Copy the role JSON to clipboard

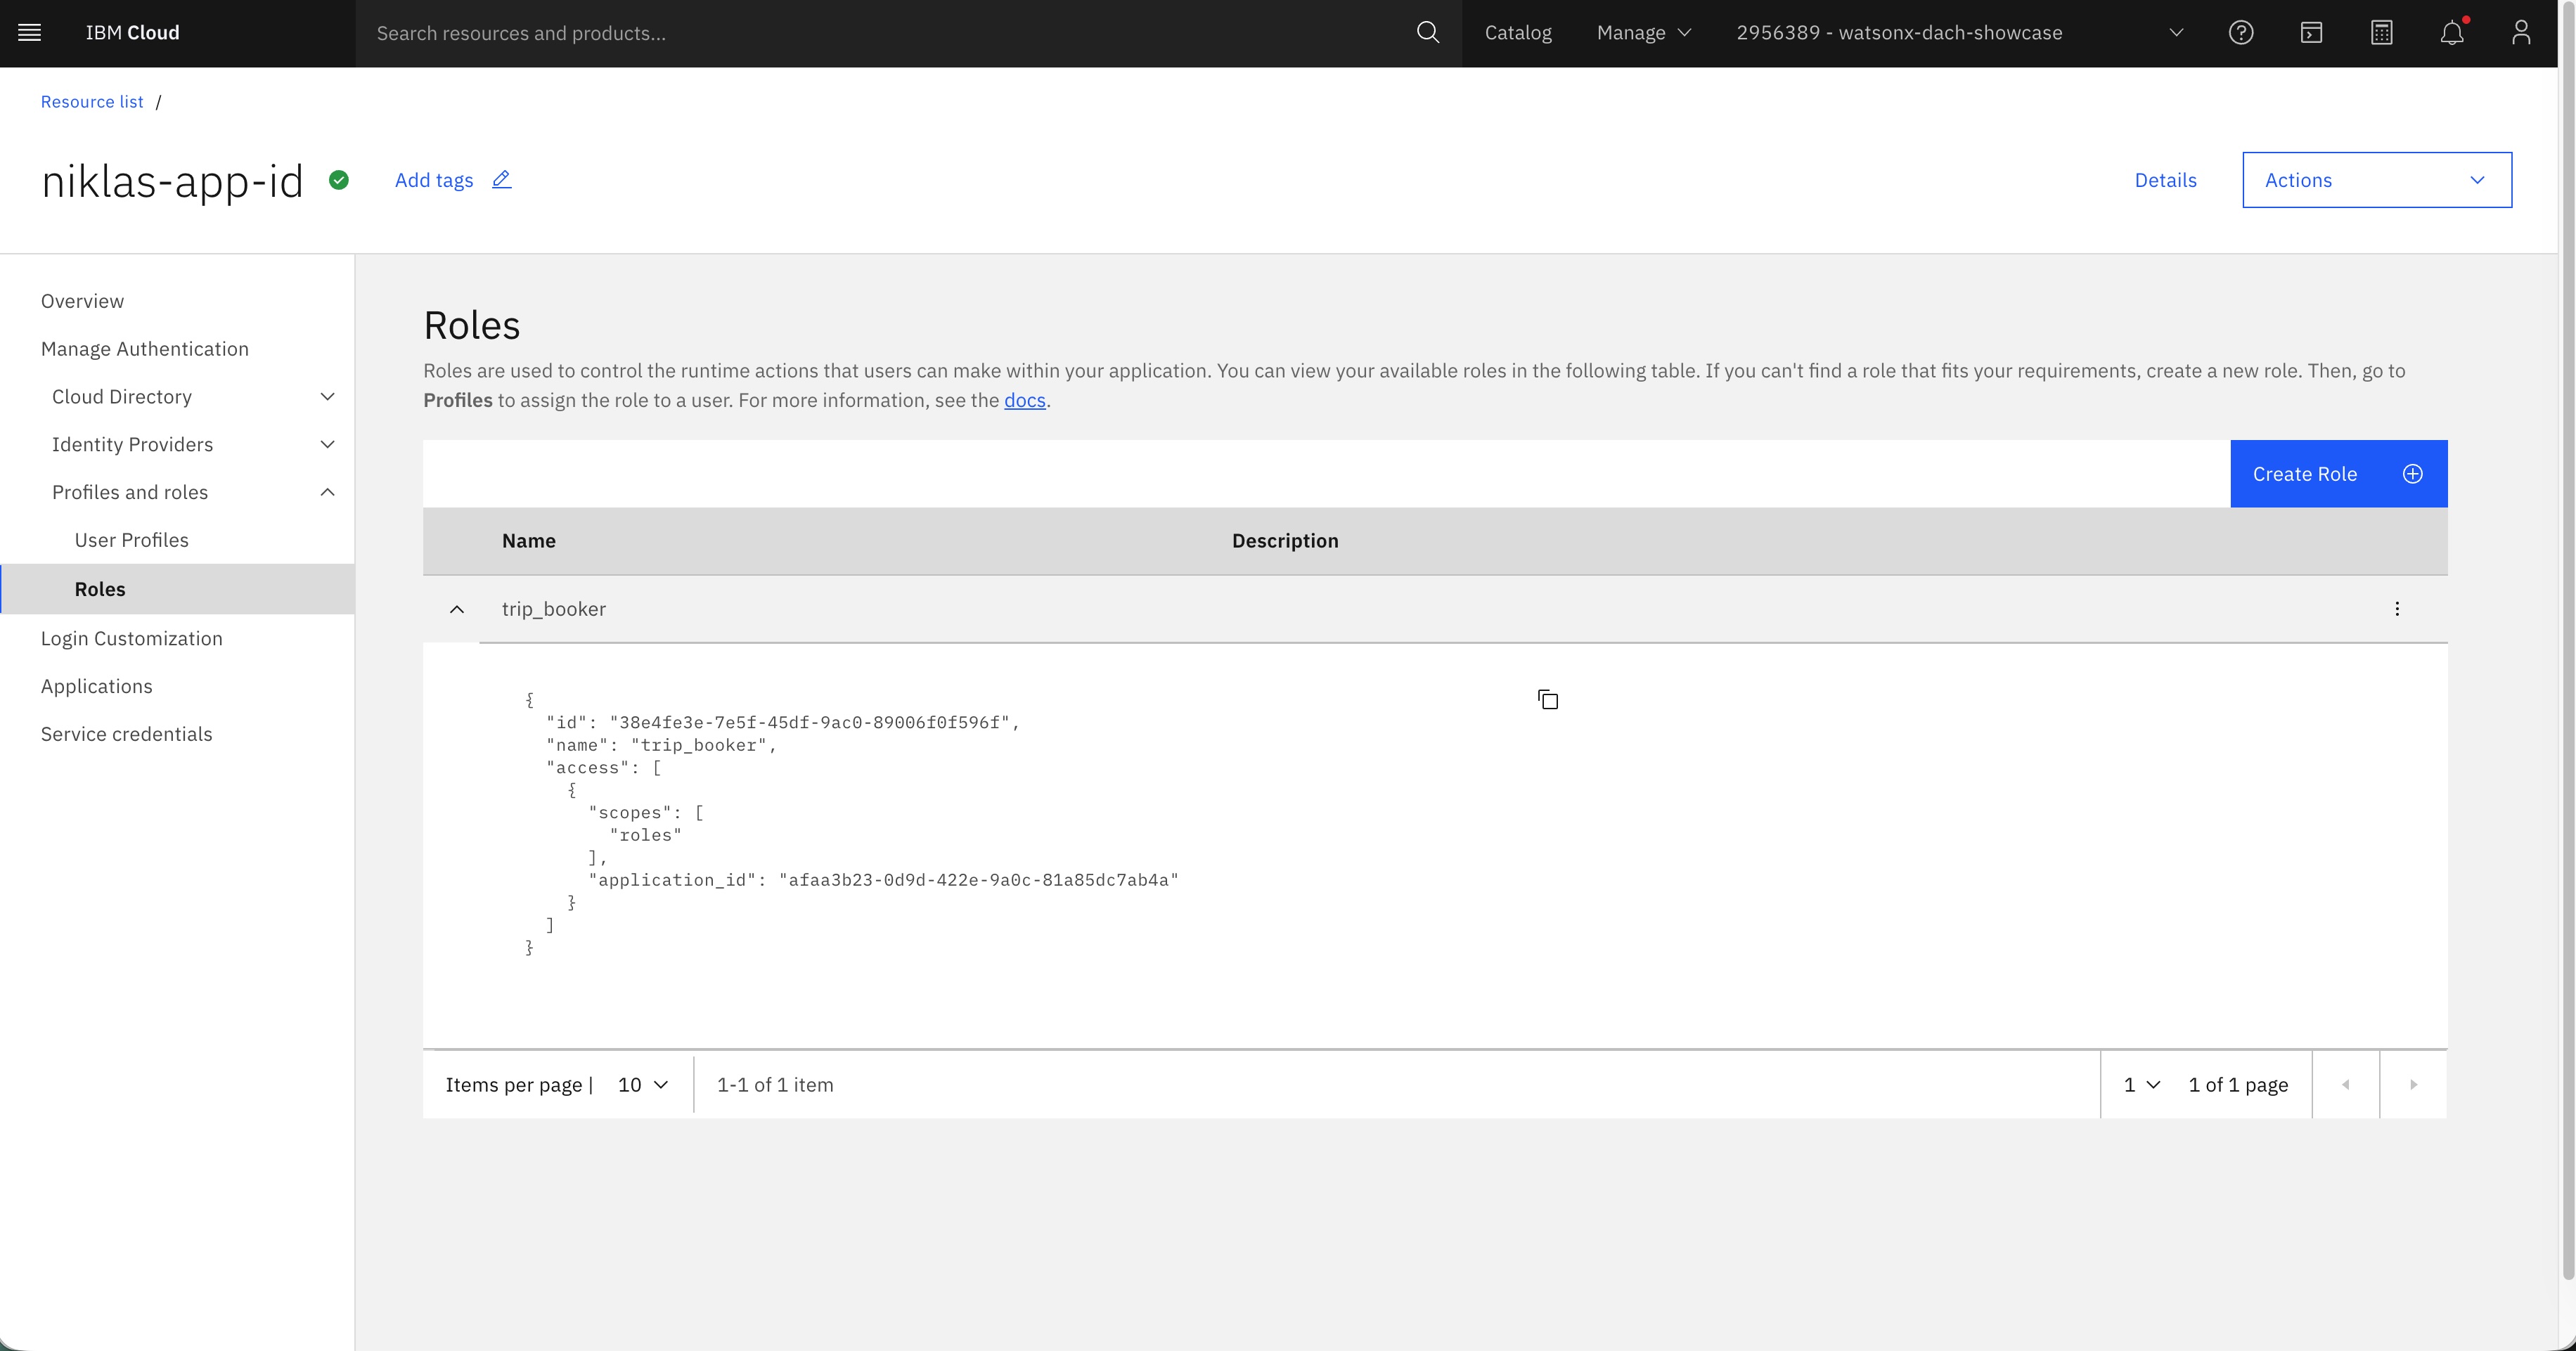pos(1548,699)
